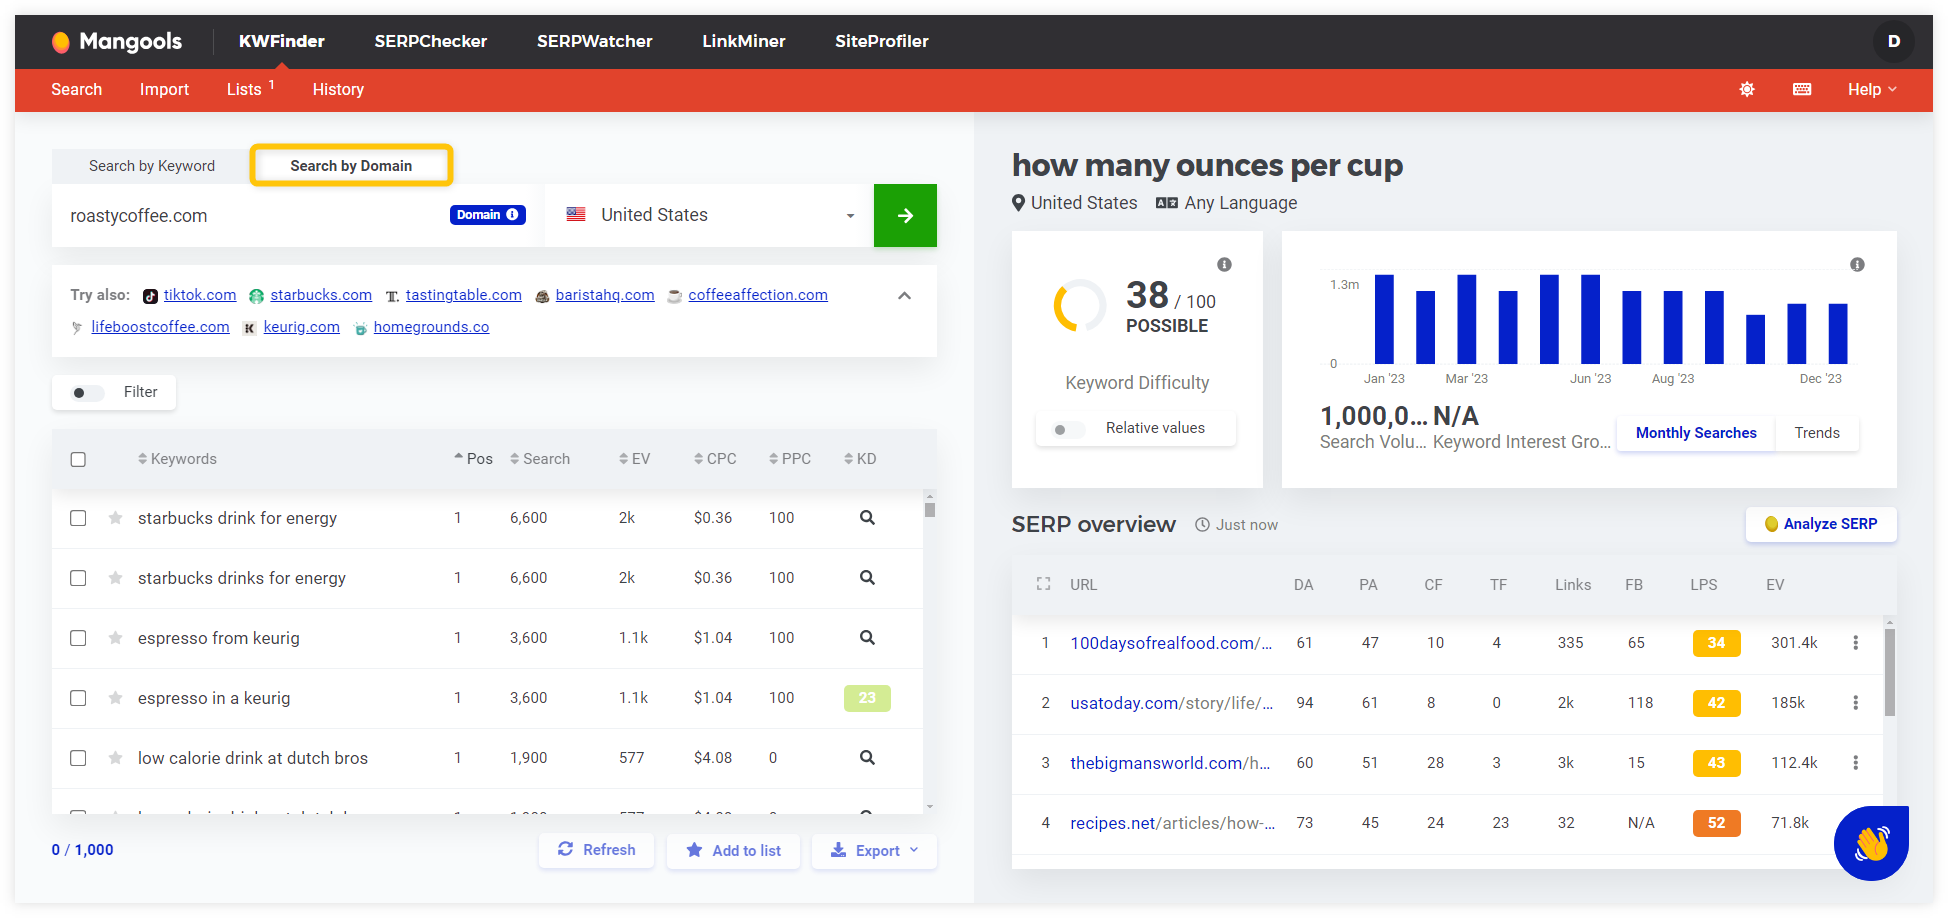This screenshot has width=1948, height=918.
Task: Collapse the Try also suggestions list
Action: click(x=904, y=295)
